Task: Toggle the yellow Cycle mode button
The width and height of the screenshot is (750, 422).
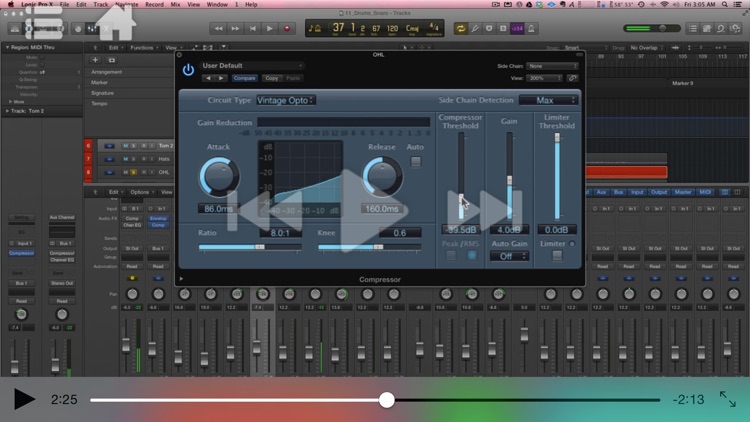Action: point(461,29)
